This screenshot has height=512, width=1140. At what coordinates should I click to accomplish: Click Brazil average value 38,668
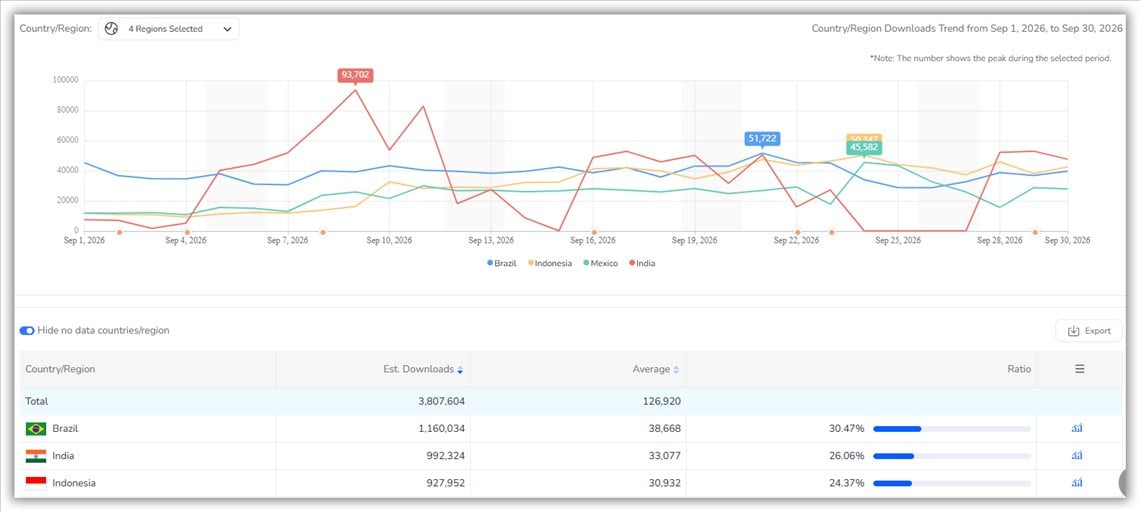coord(665,429)
